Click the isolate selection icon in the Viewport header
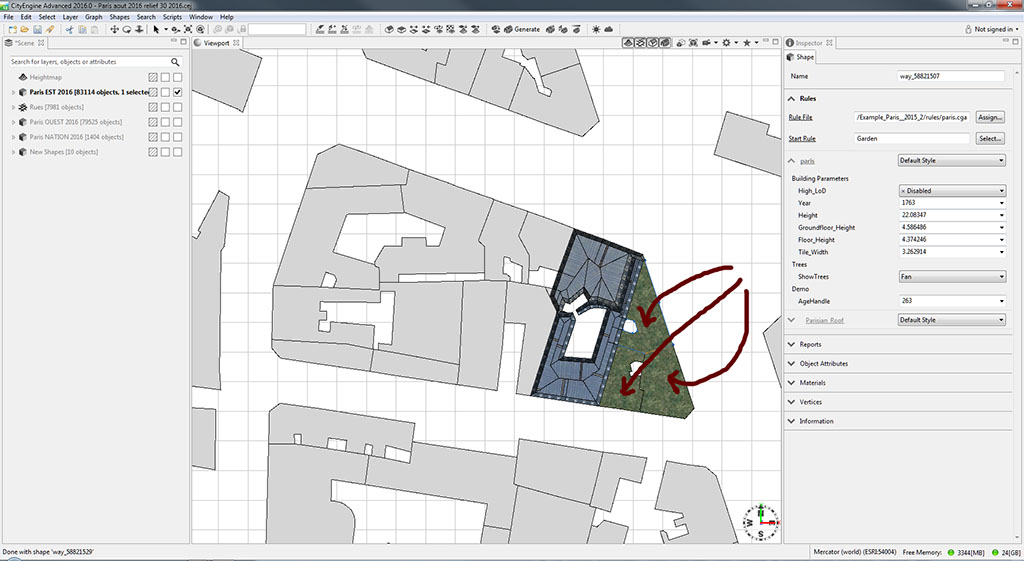This screenshot has width=1024, height=561. (681, 42)
